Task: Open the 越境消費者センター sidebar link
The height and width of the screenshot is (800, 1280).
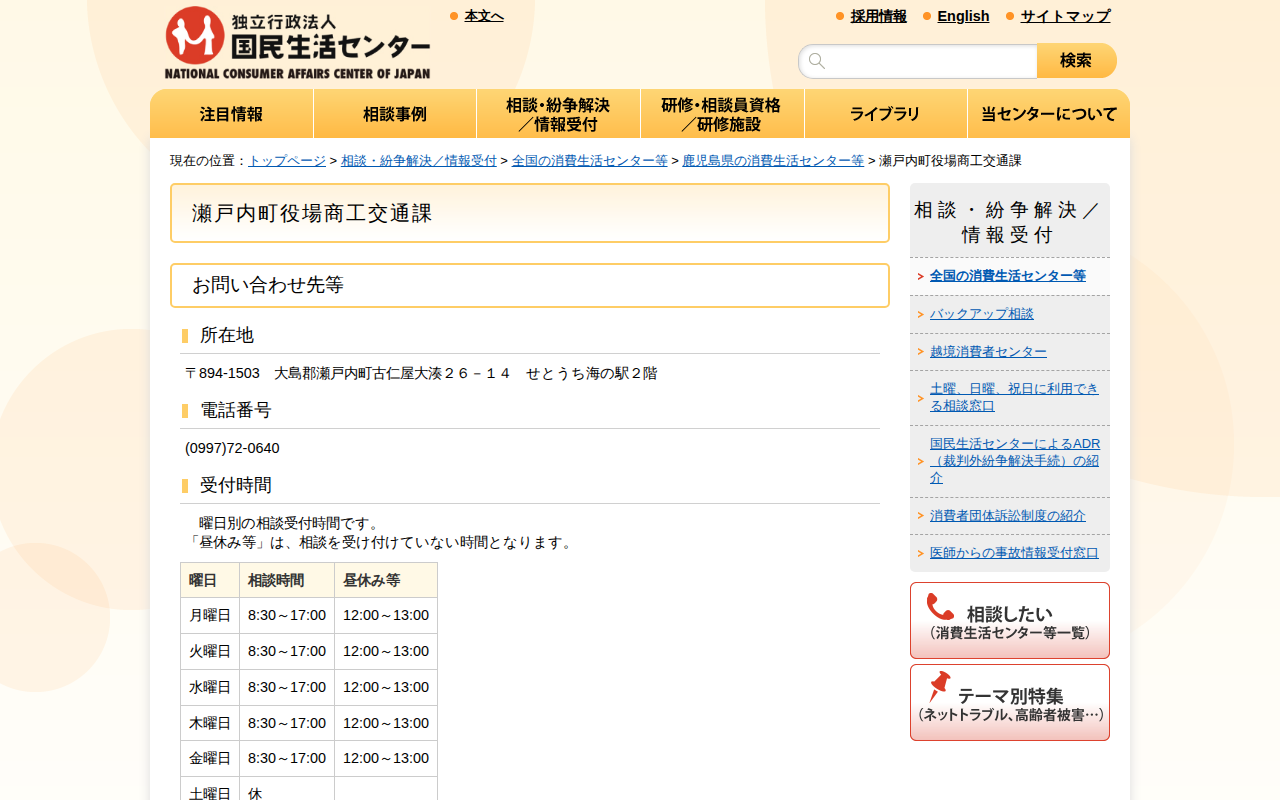Action: (x=987, y=351)
